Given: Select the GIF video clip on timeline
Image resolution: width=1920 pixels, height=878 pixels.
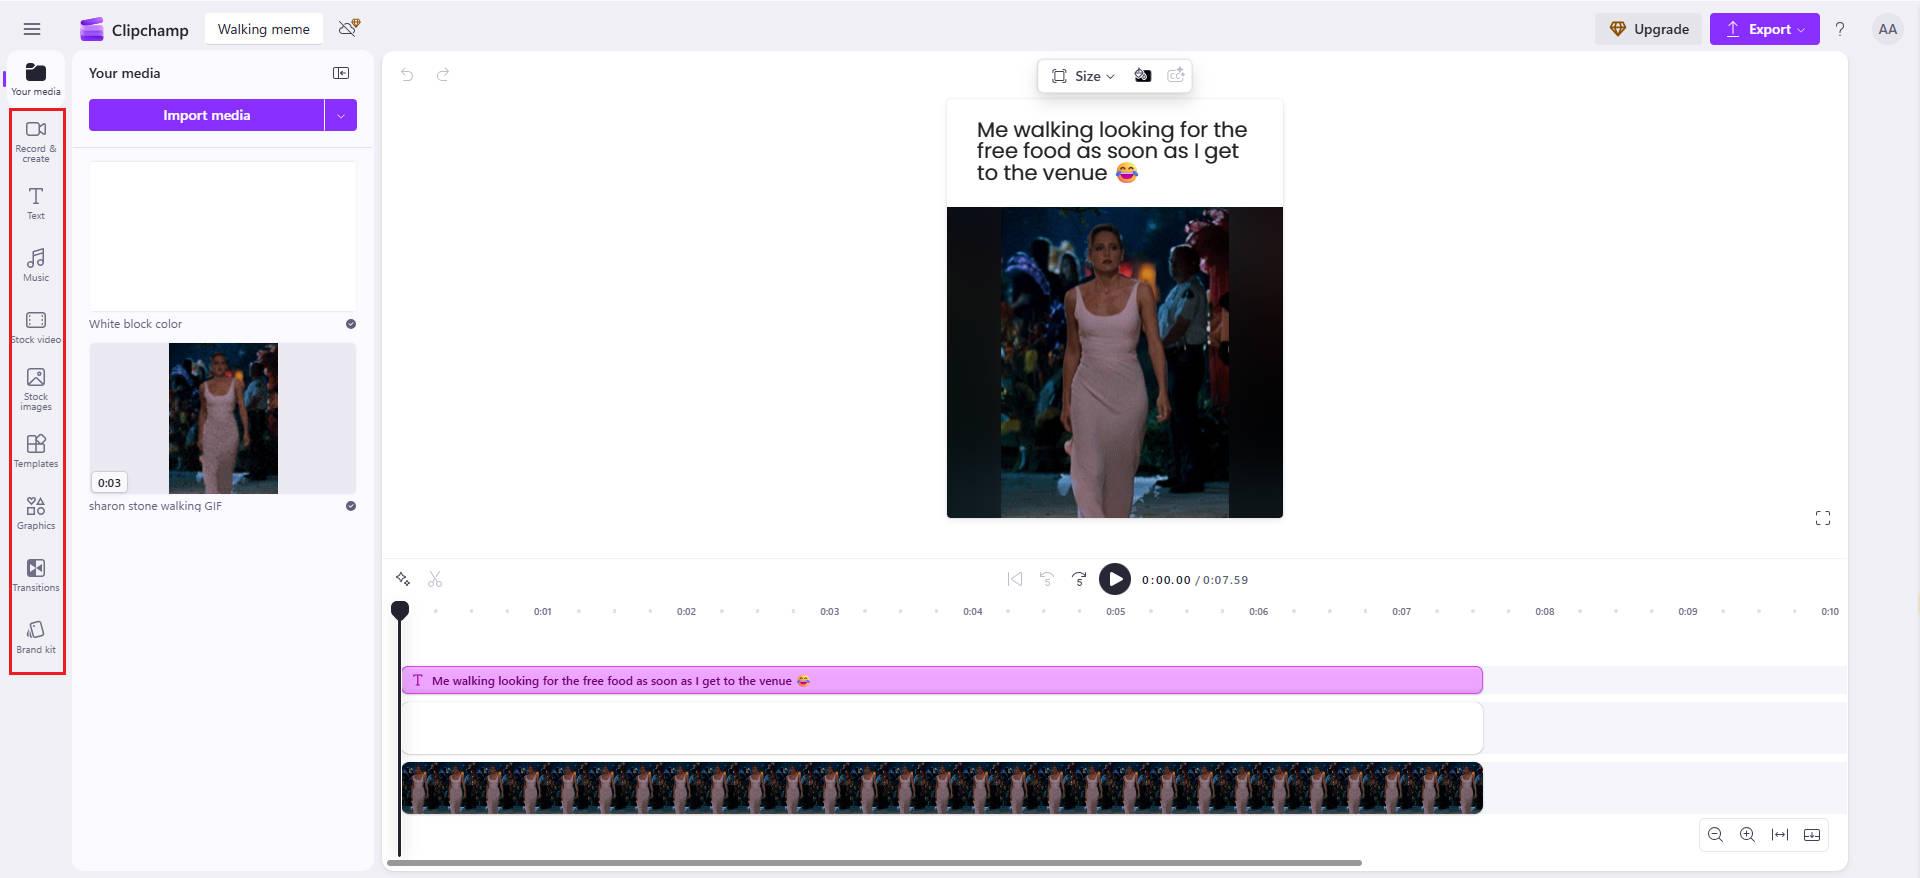Looking at the screenshot, I should coord(942,788).
